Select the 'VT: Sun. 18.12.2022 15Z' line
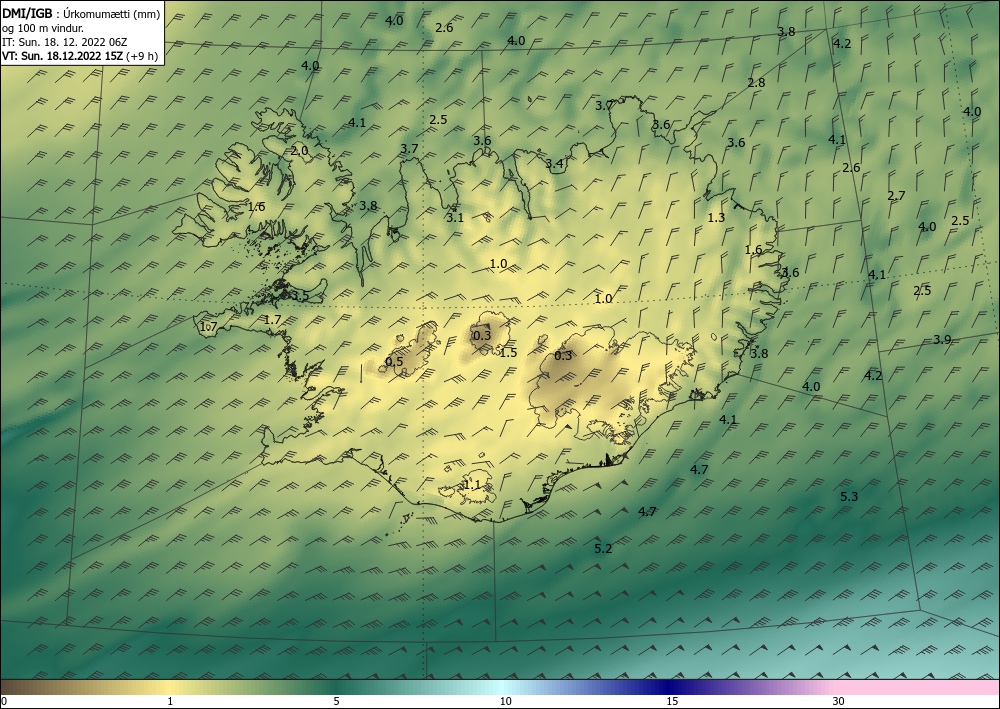Image resolution: width=1000 pixels, height=709 pixels. (63, 56)
